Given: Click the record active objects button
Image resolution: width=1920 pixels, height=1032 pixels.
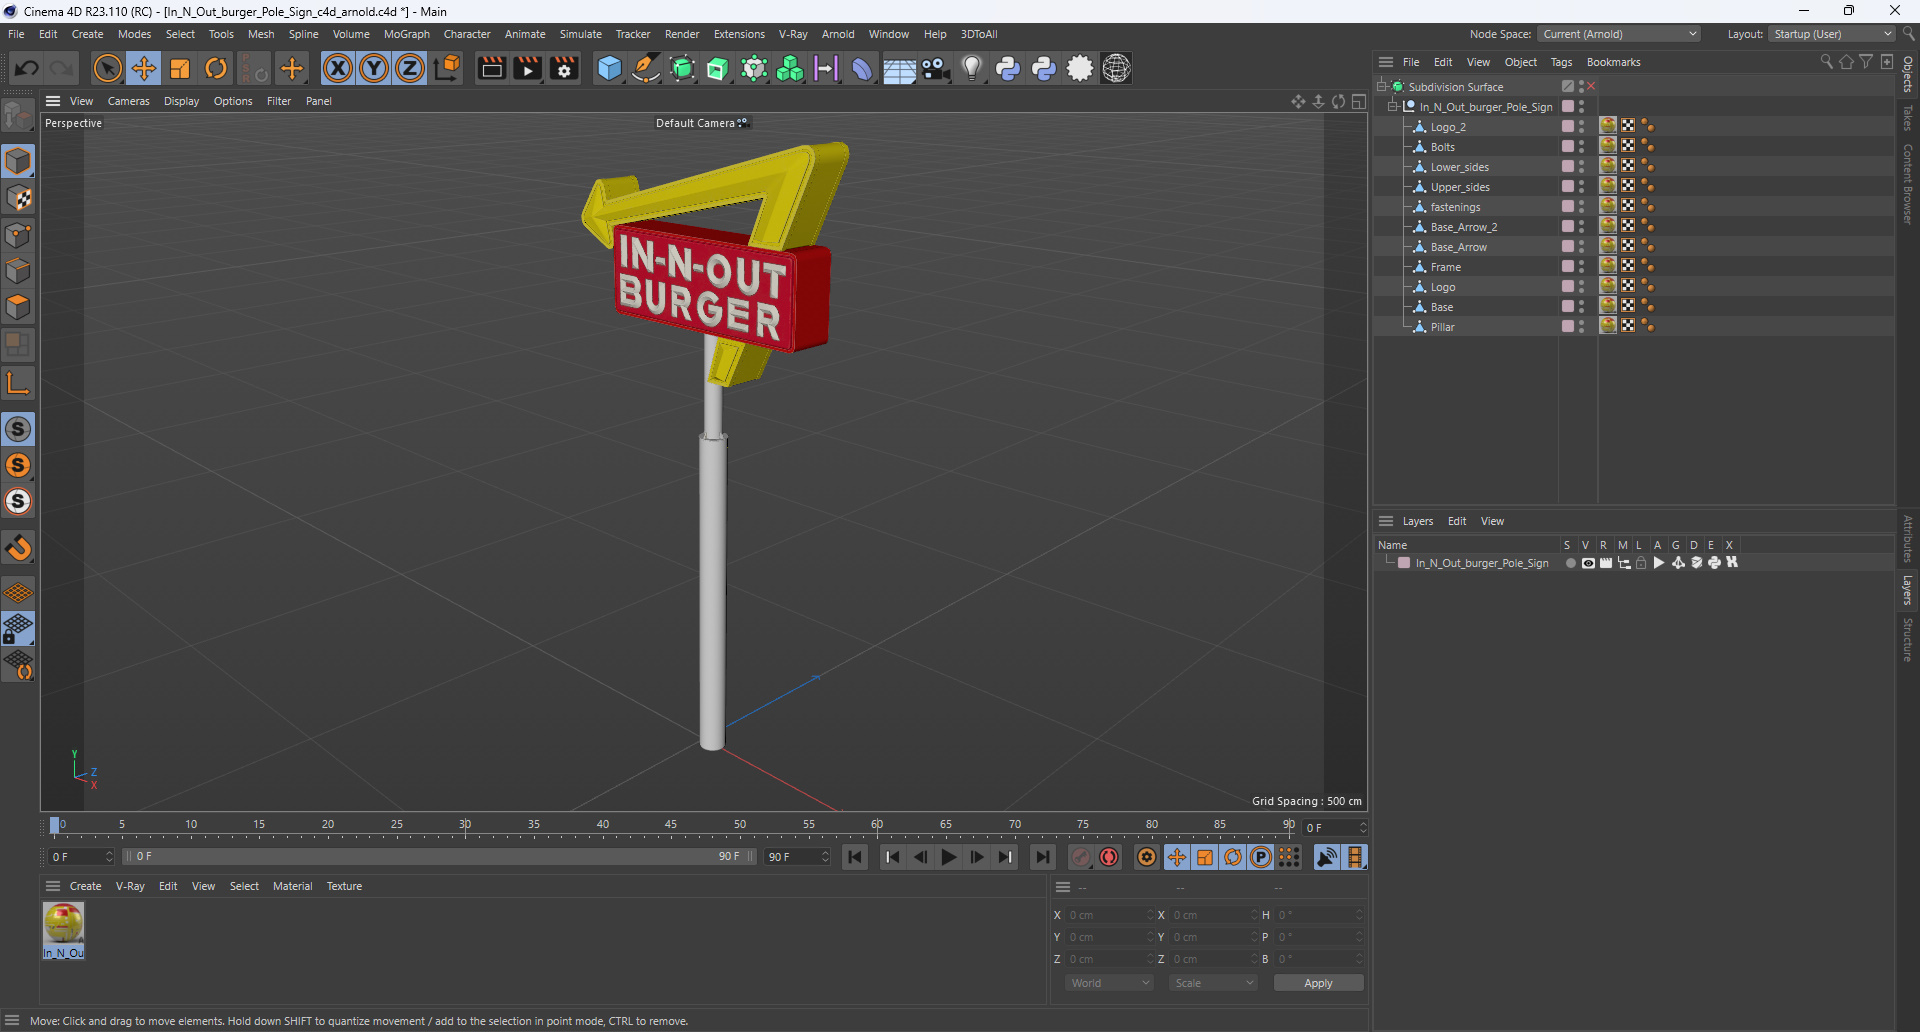Looking at the screenshot, I should pos(1081,857).
